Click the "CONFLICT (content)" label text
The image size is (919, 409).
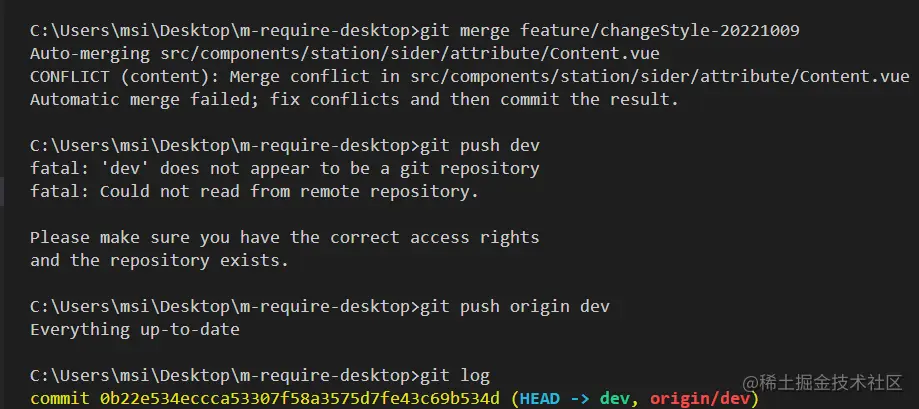click(119, 76)
